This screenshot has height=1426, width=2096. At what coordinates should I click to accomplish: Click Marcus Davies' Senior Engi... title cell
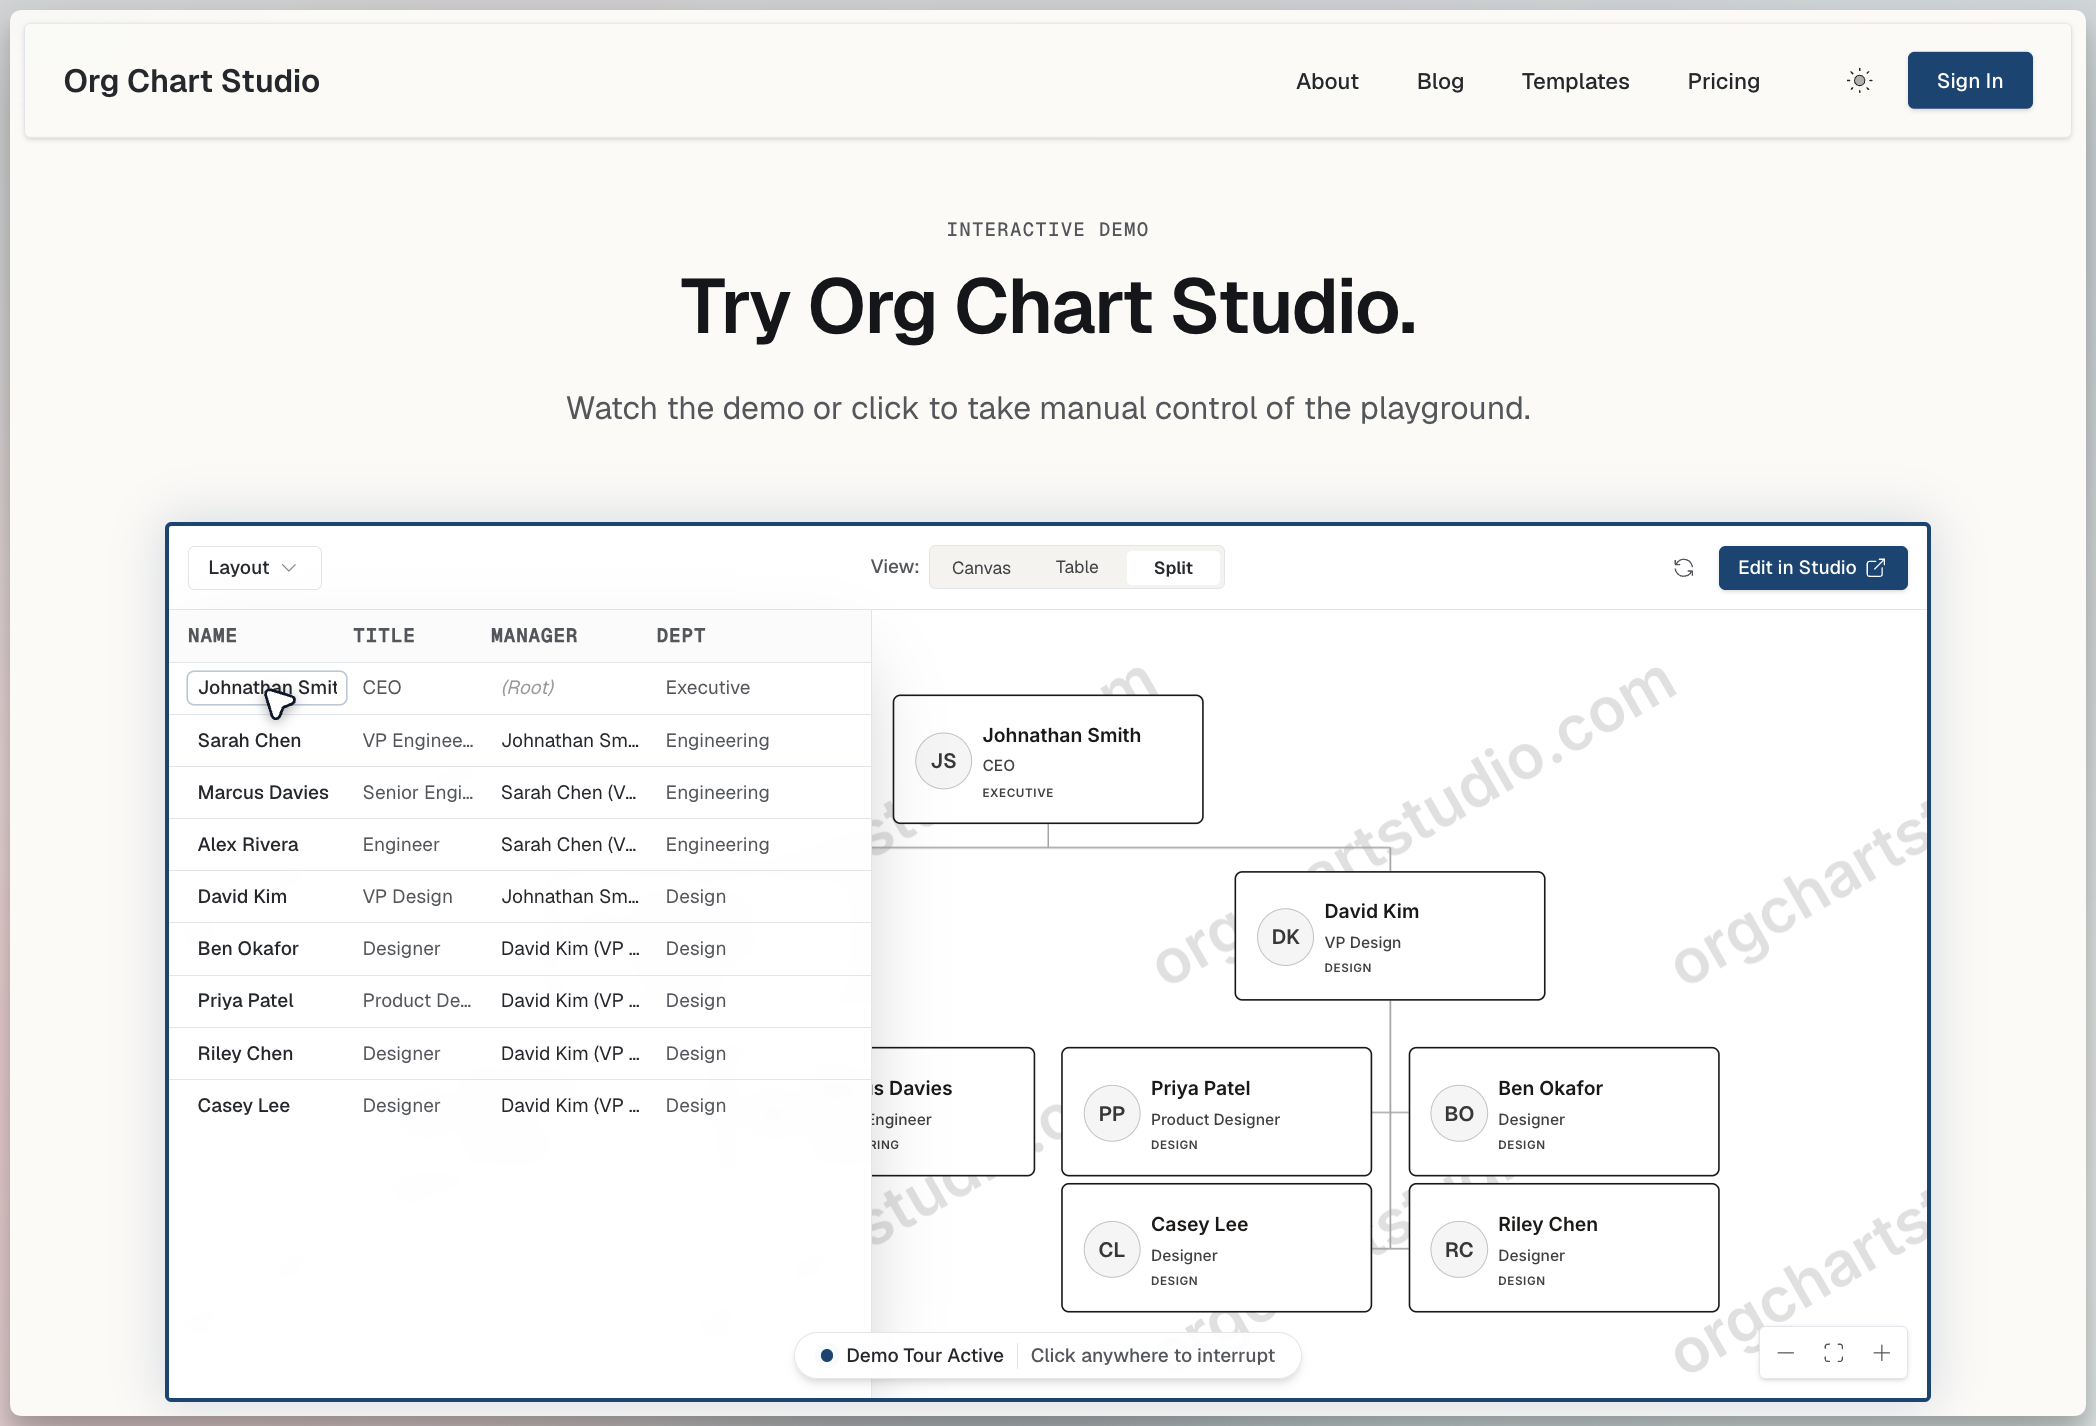coord(418,792)
